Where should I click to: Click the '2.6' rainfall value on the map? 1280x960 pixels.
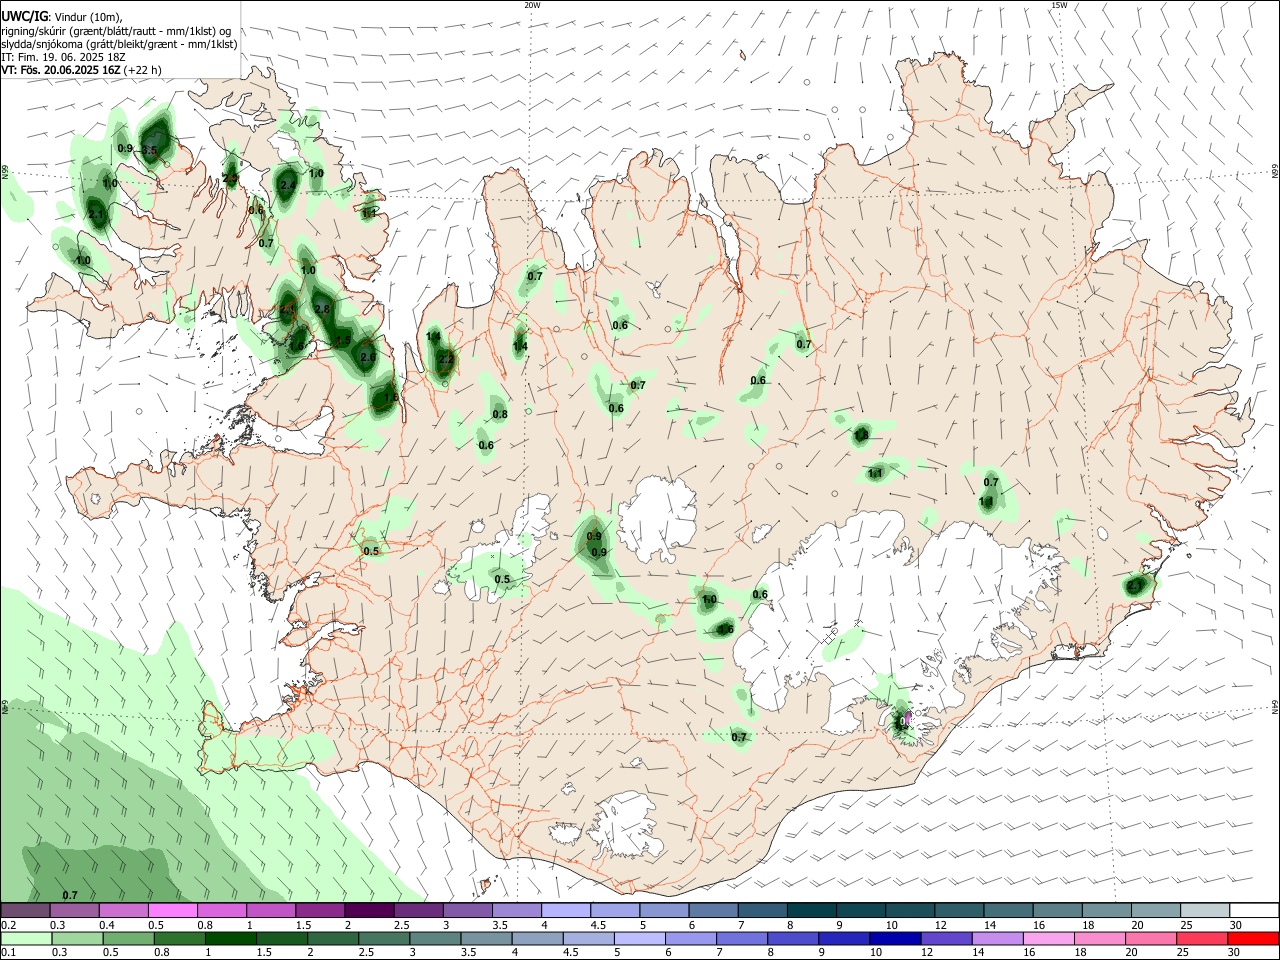pos(368,357)
